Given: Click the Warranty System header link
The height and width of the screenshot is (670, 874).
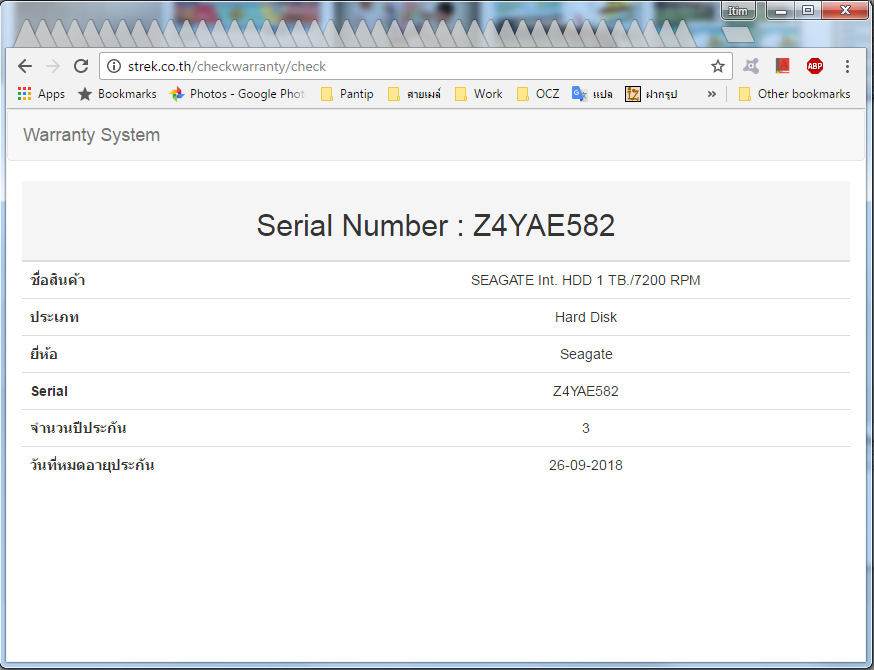Looking at the screenshot, I should [91, 135].
